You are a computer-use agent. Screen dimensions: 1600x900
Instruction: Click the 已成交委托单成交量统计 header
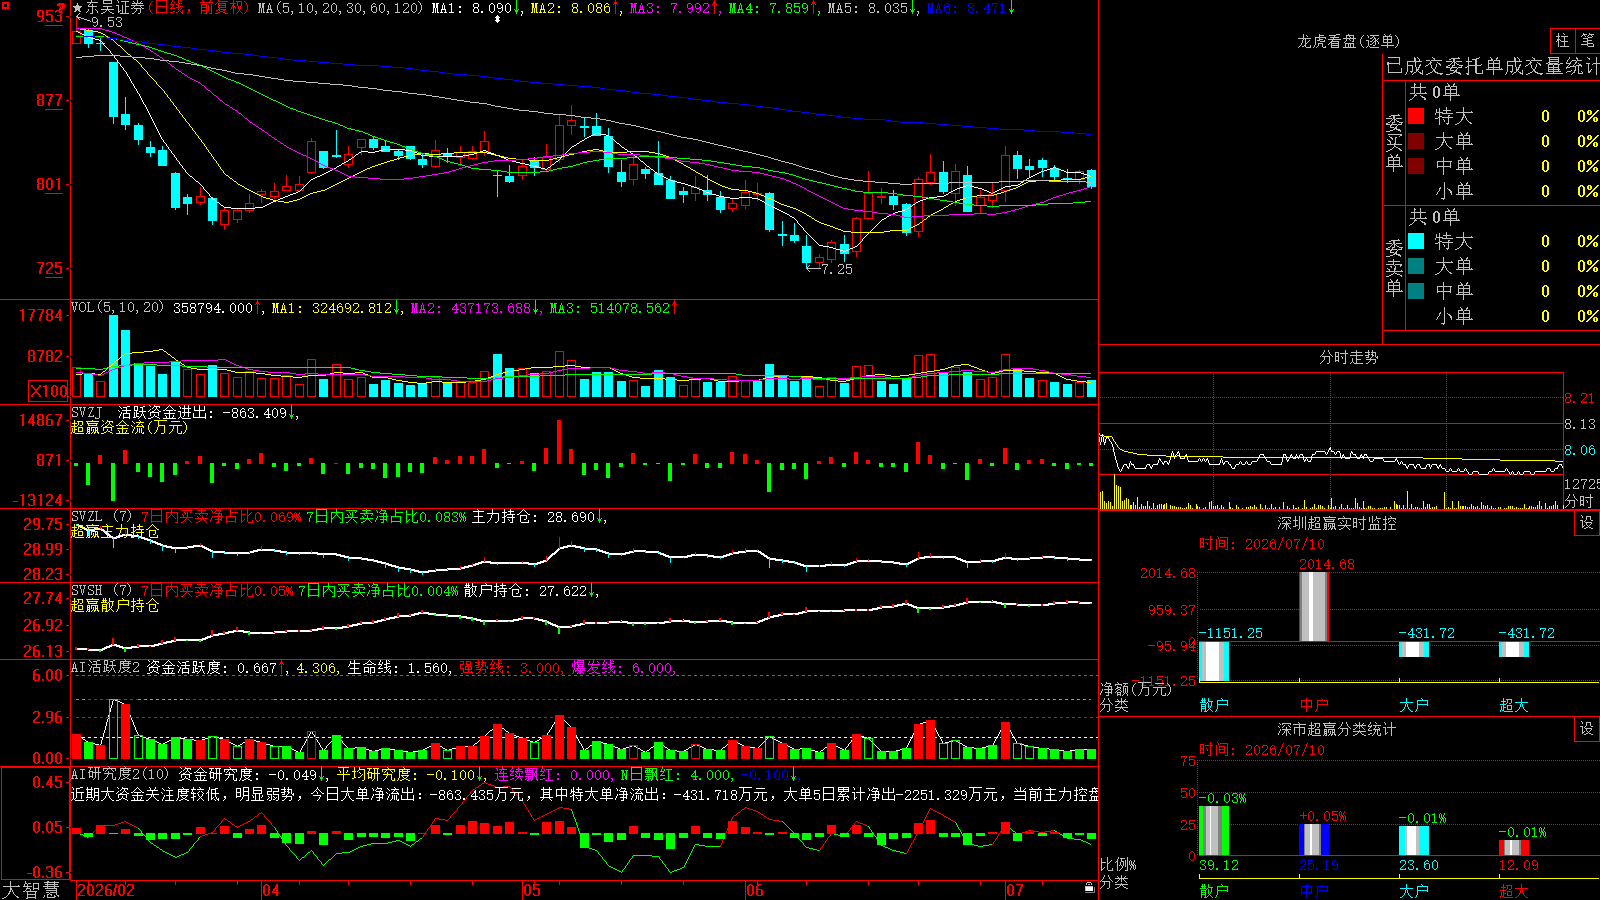[x=1492, y=66]
